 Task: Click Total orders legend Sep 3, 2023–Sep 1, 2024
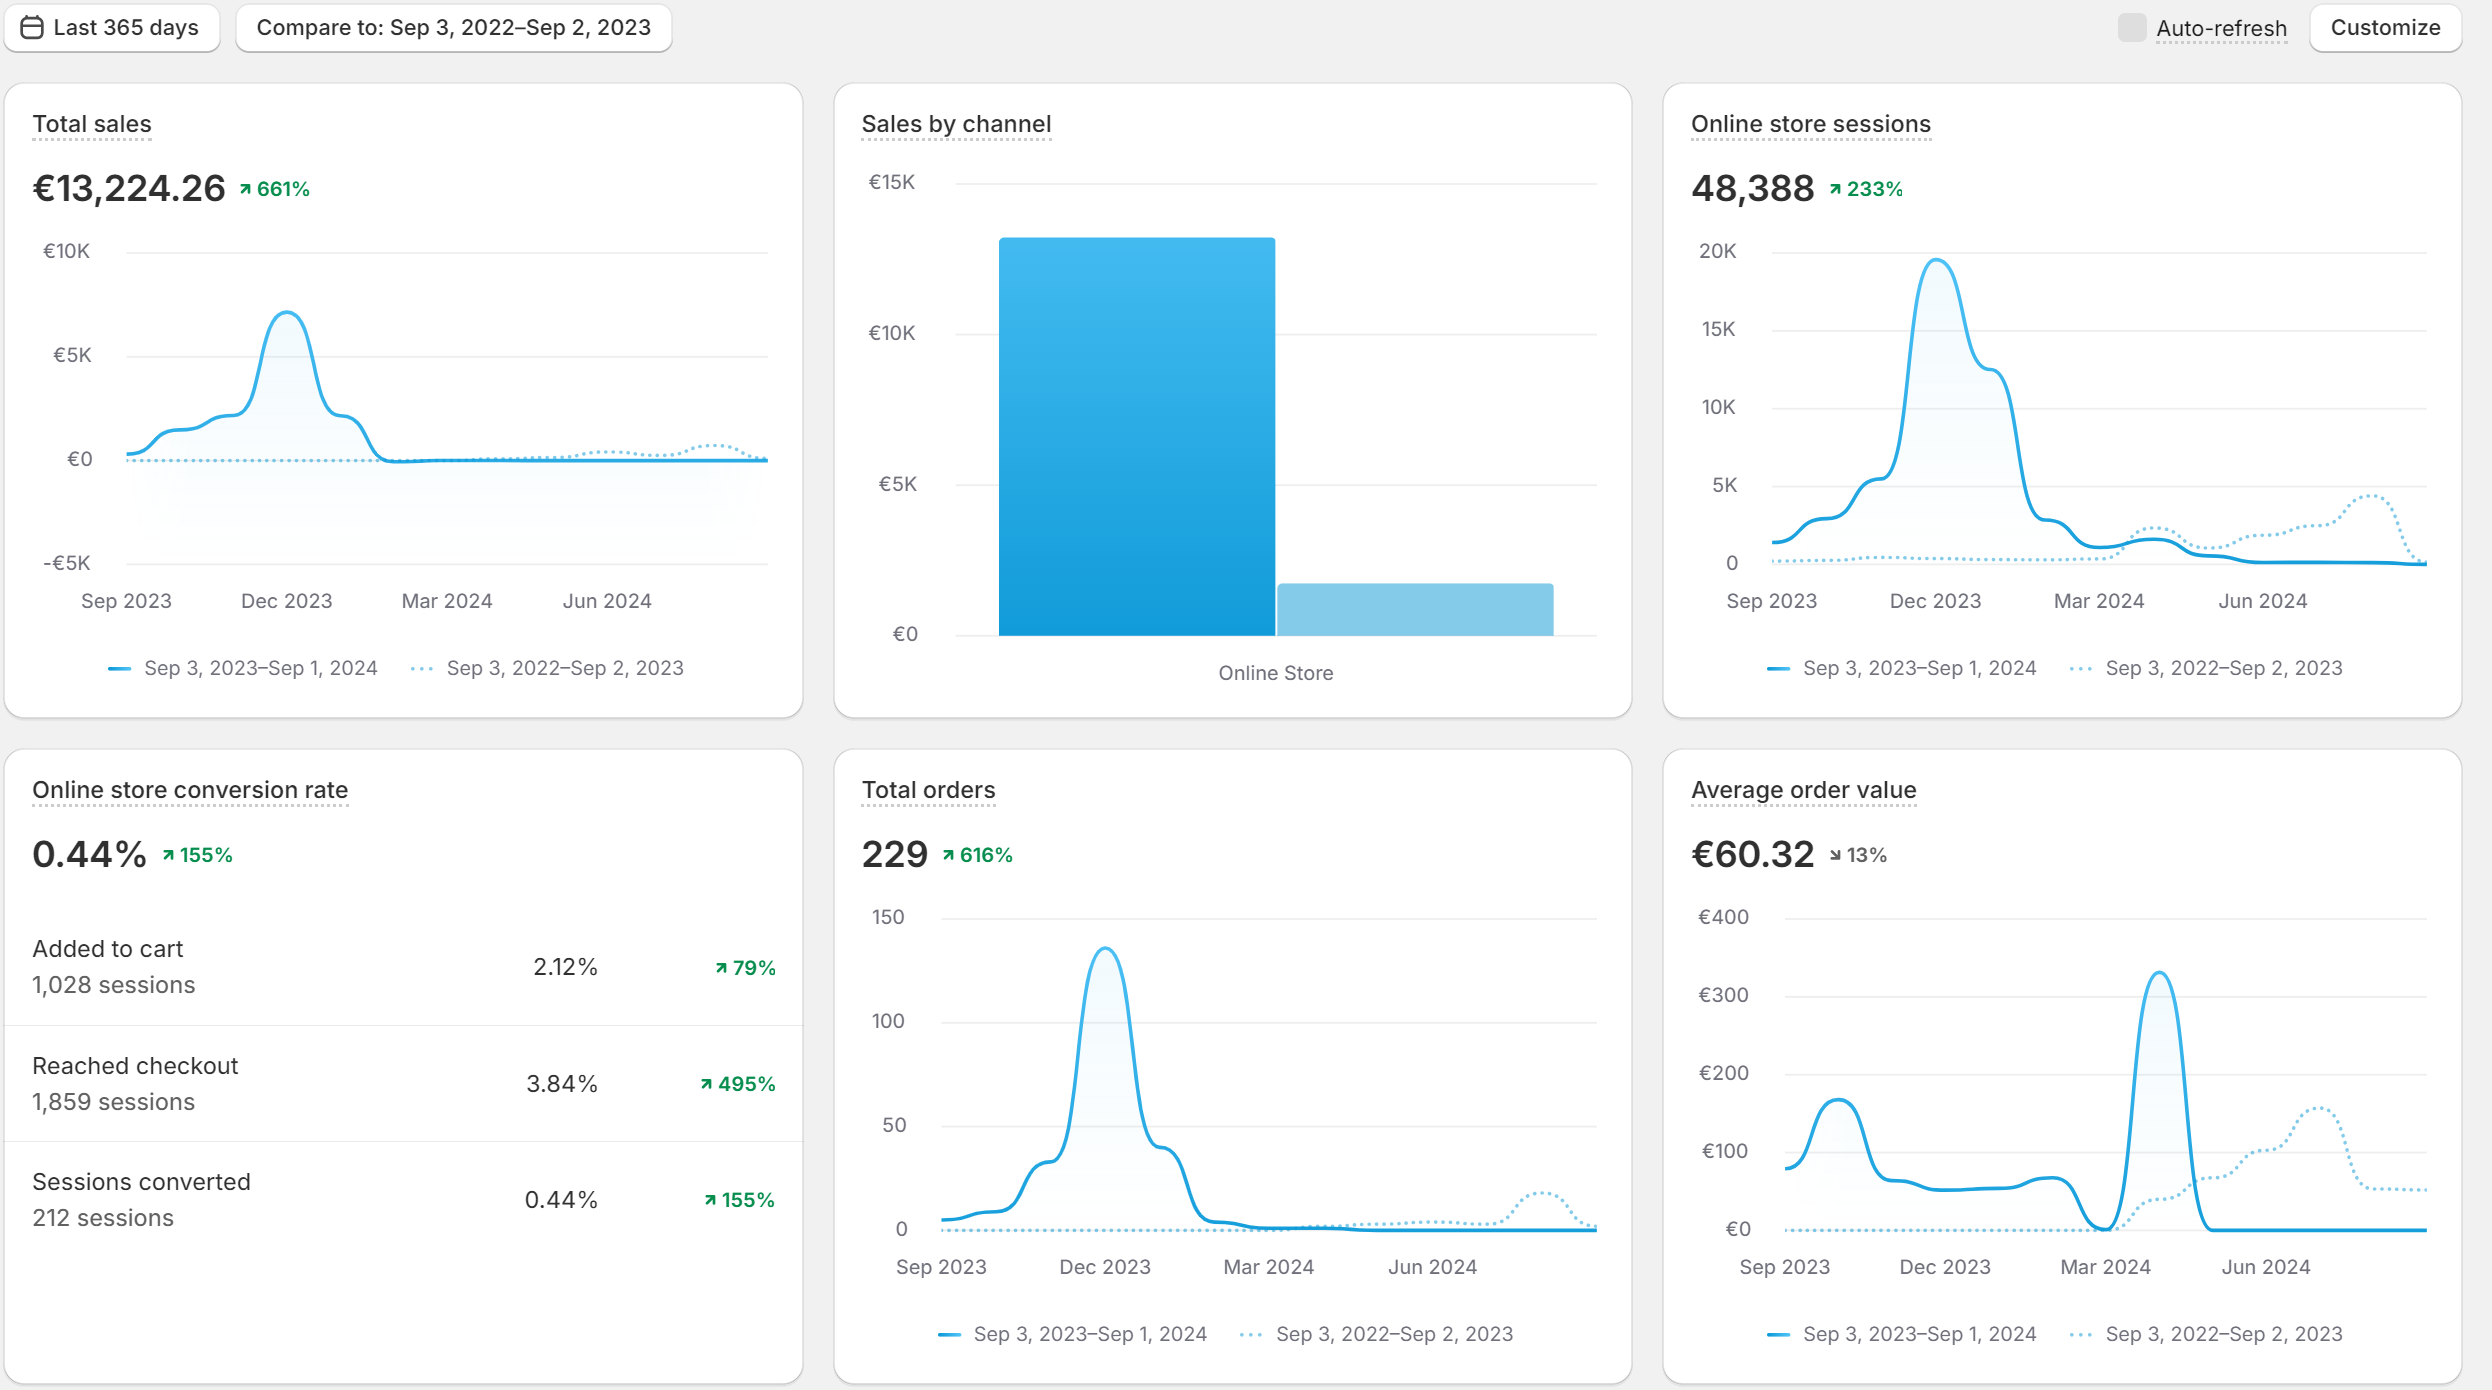click(1072, 1334)
